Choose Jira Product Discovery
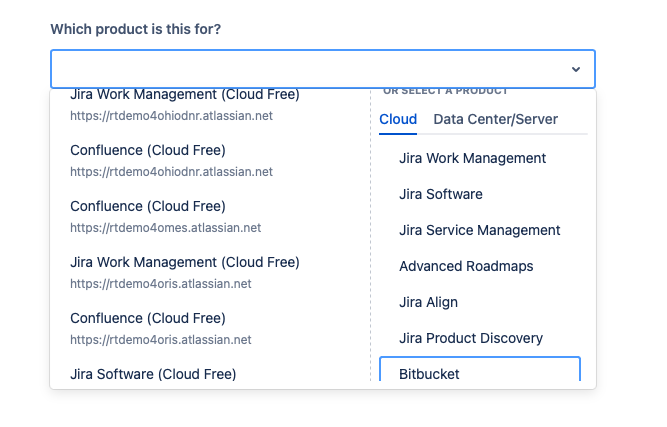Screen dimensions: 667x427 pos(470,338)
